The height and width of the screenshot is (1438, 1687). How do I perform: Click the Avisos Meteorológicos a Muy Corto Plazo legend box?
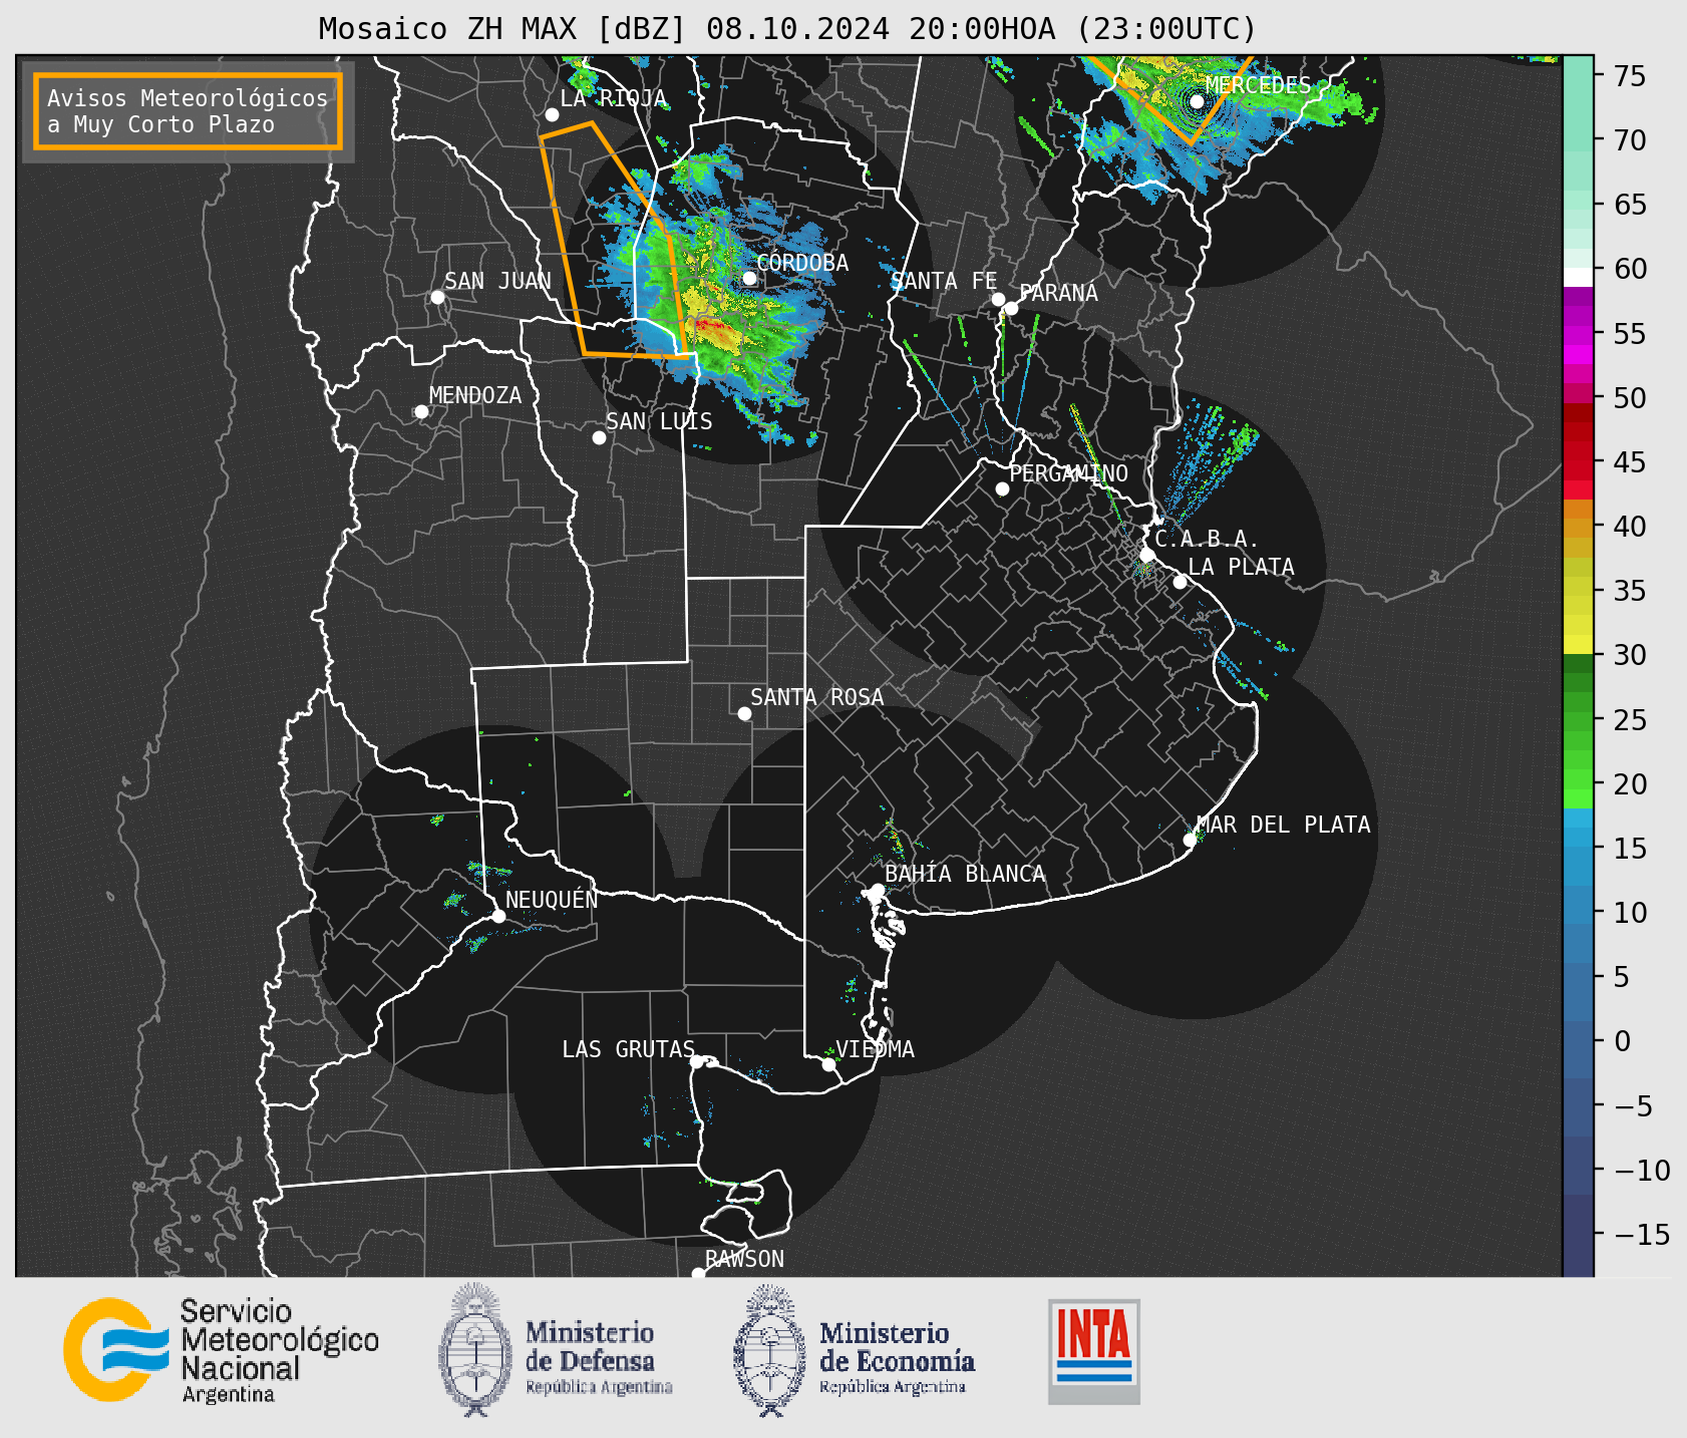[x=188, y=111]
